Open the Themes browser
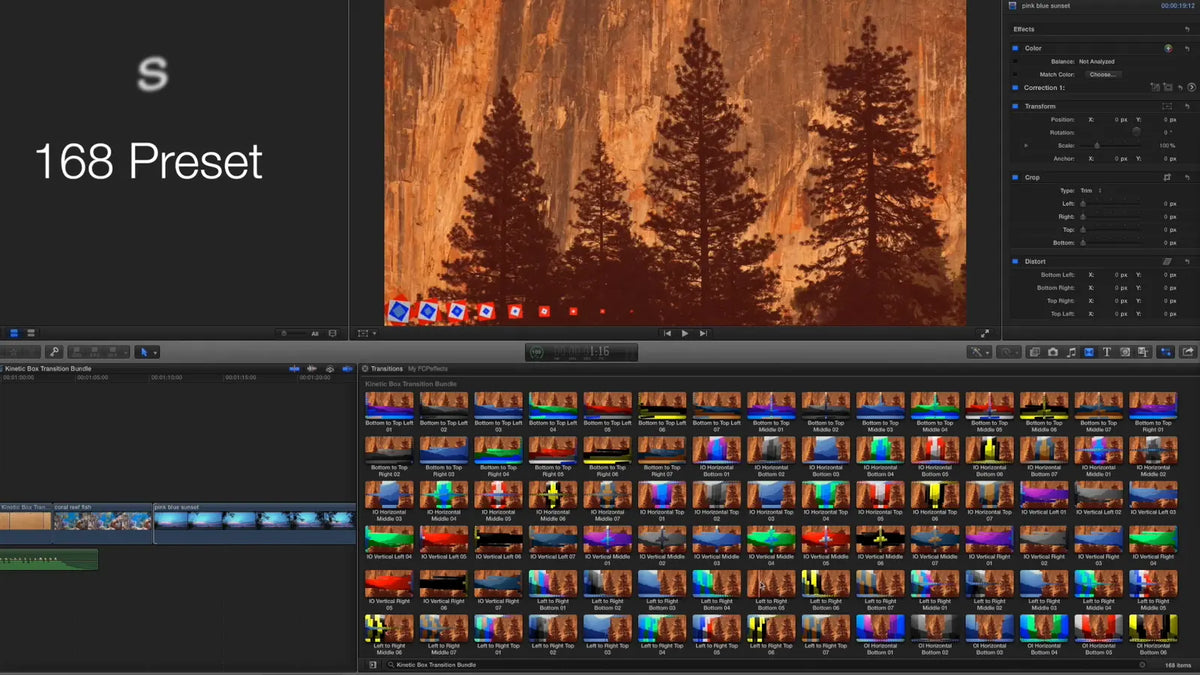1200x675 pixels. click(x=1143, y=352)
